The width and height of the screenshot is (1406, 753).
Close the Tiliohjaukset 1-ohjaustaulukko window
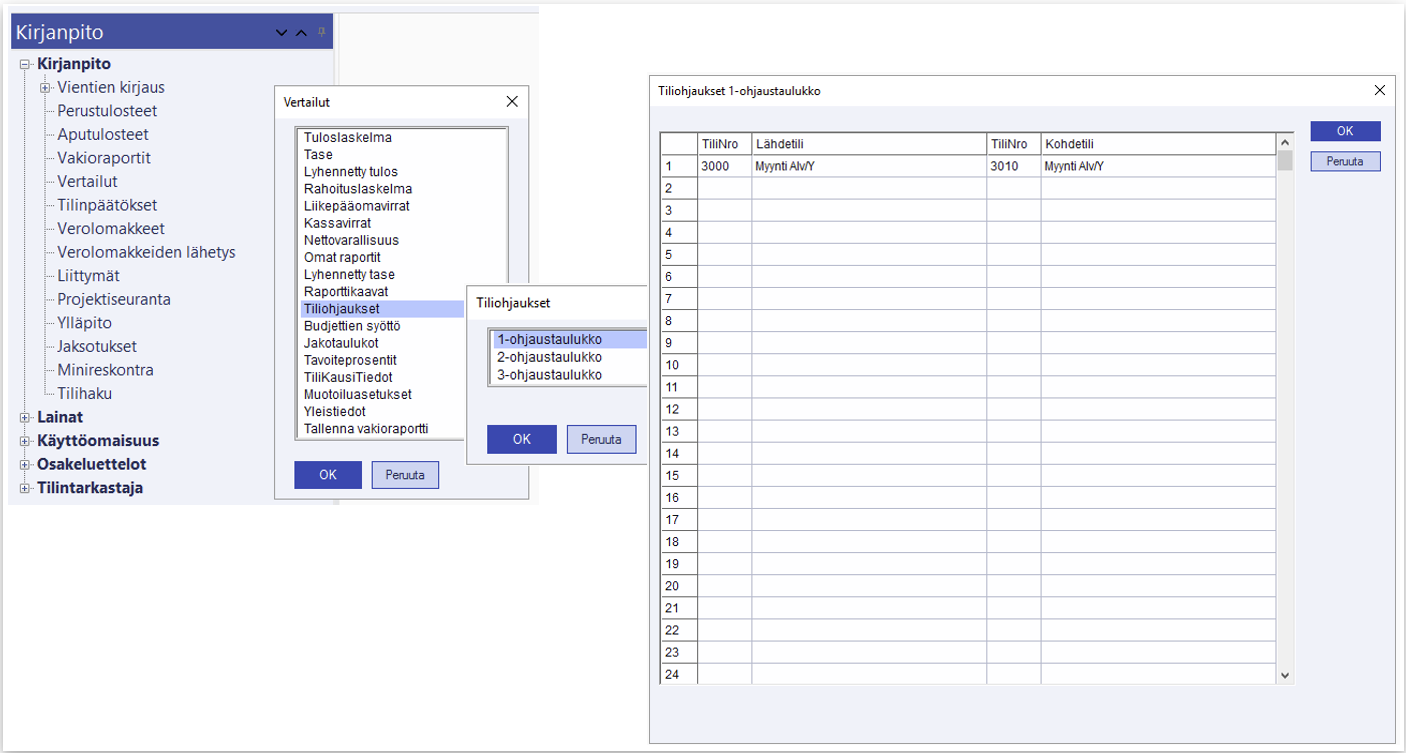tap(1380, 90)
